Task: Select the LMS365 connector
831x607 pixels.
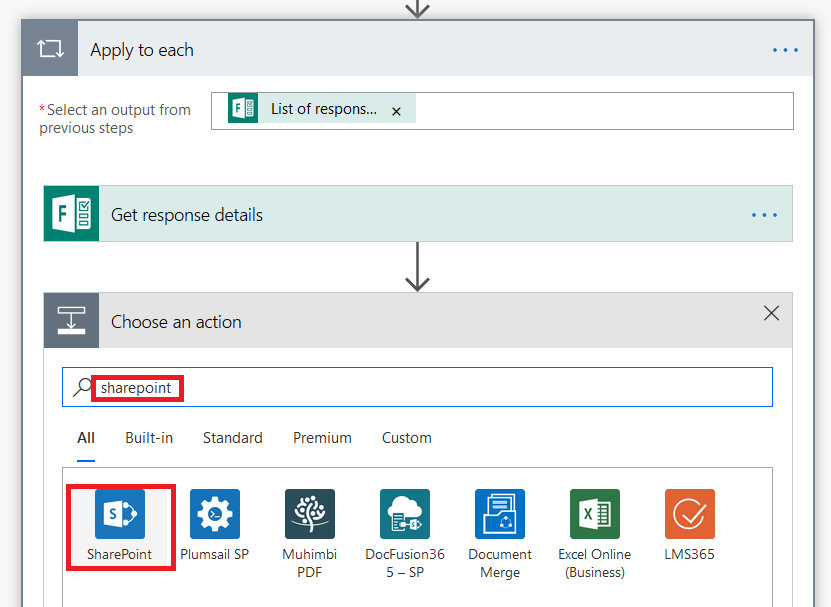Action: tap(689, 514)
